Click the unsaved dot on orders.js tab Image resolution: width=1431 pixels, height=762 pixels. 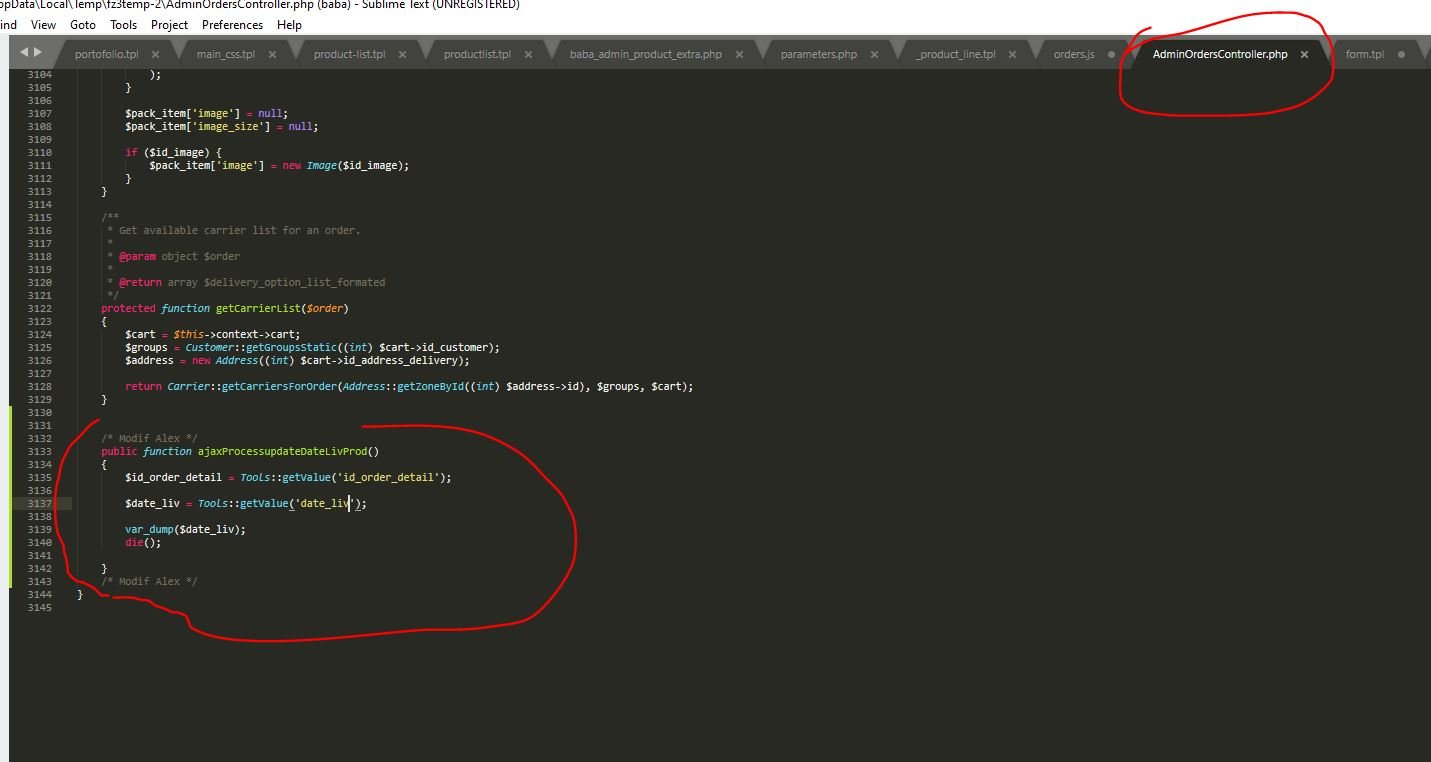pos(1111,54)
